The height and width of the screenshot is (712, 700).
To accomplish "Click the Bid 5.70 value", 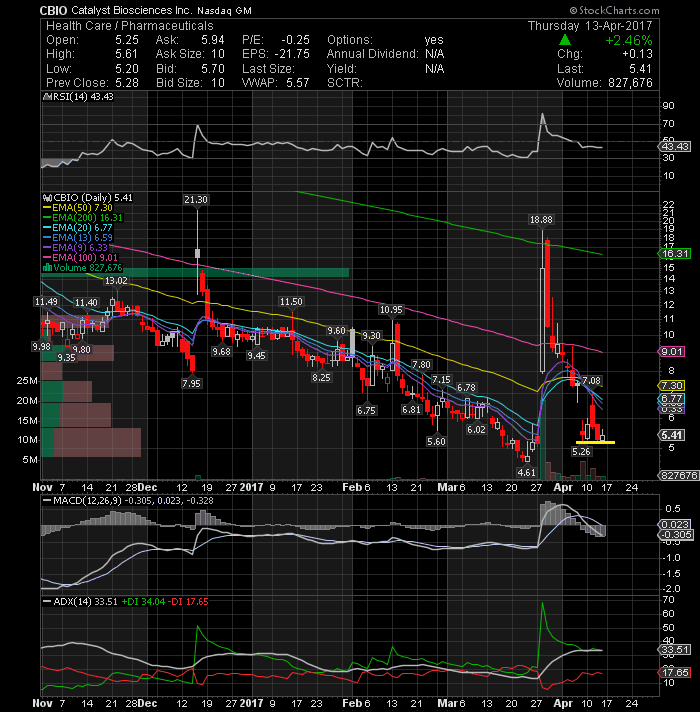I will tap(212, 69).
